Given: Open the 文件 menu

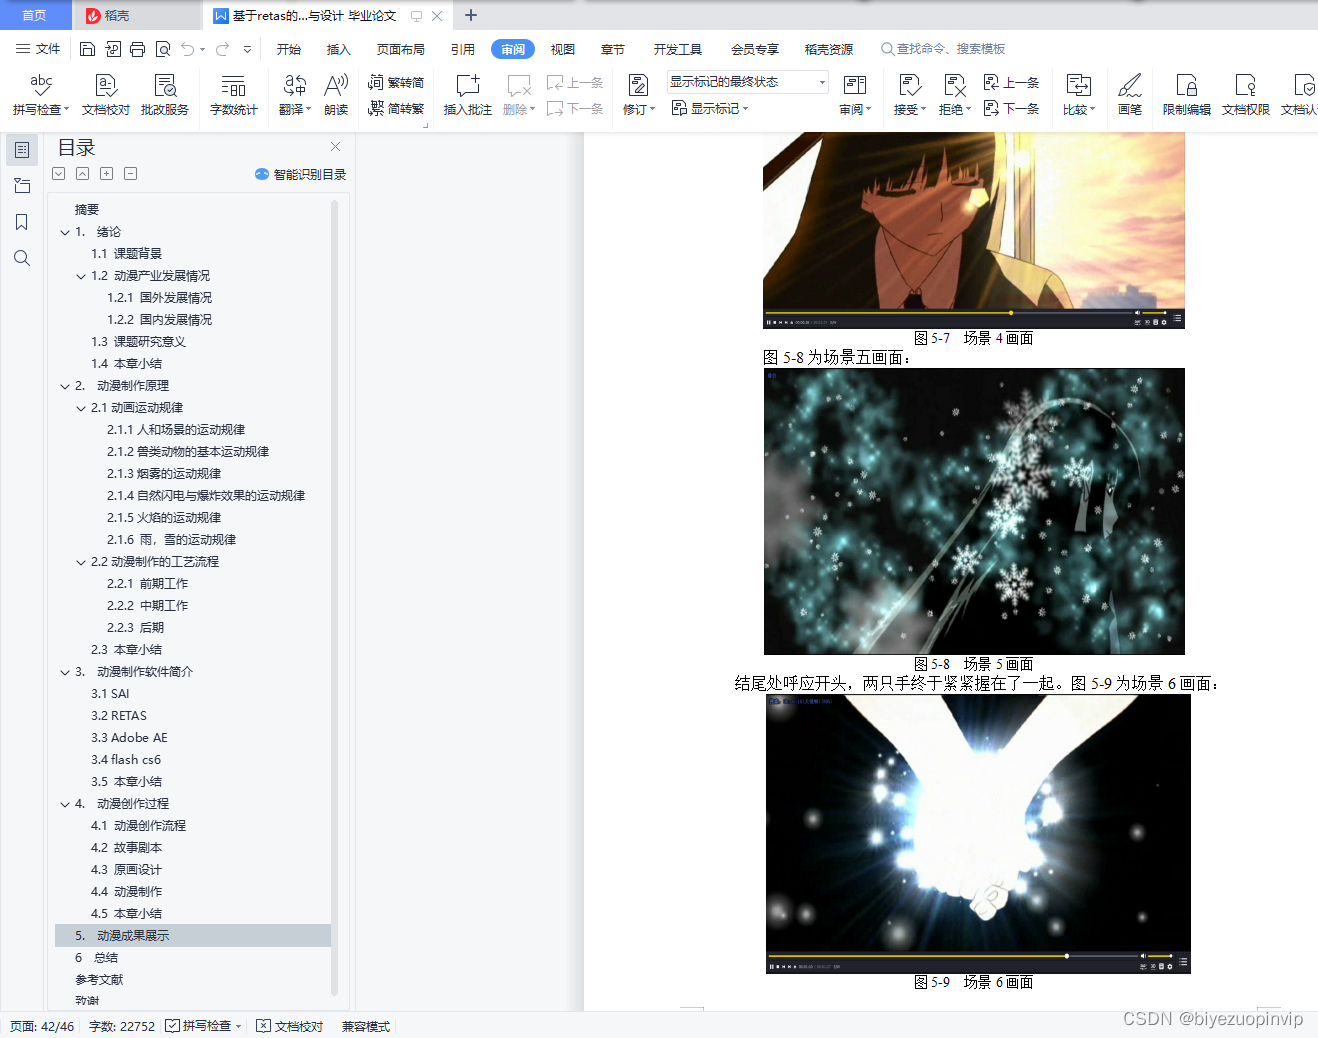Looking at the screenshot, I should 38,49.
